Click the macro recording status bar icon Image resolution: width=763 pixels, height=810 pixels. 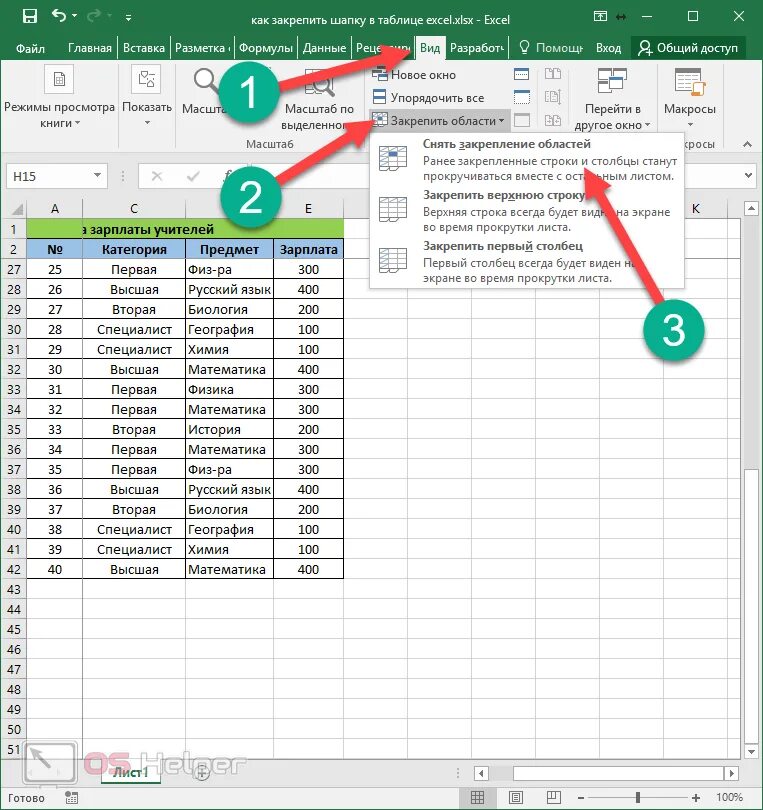point(72,798)
